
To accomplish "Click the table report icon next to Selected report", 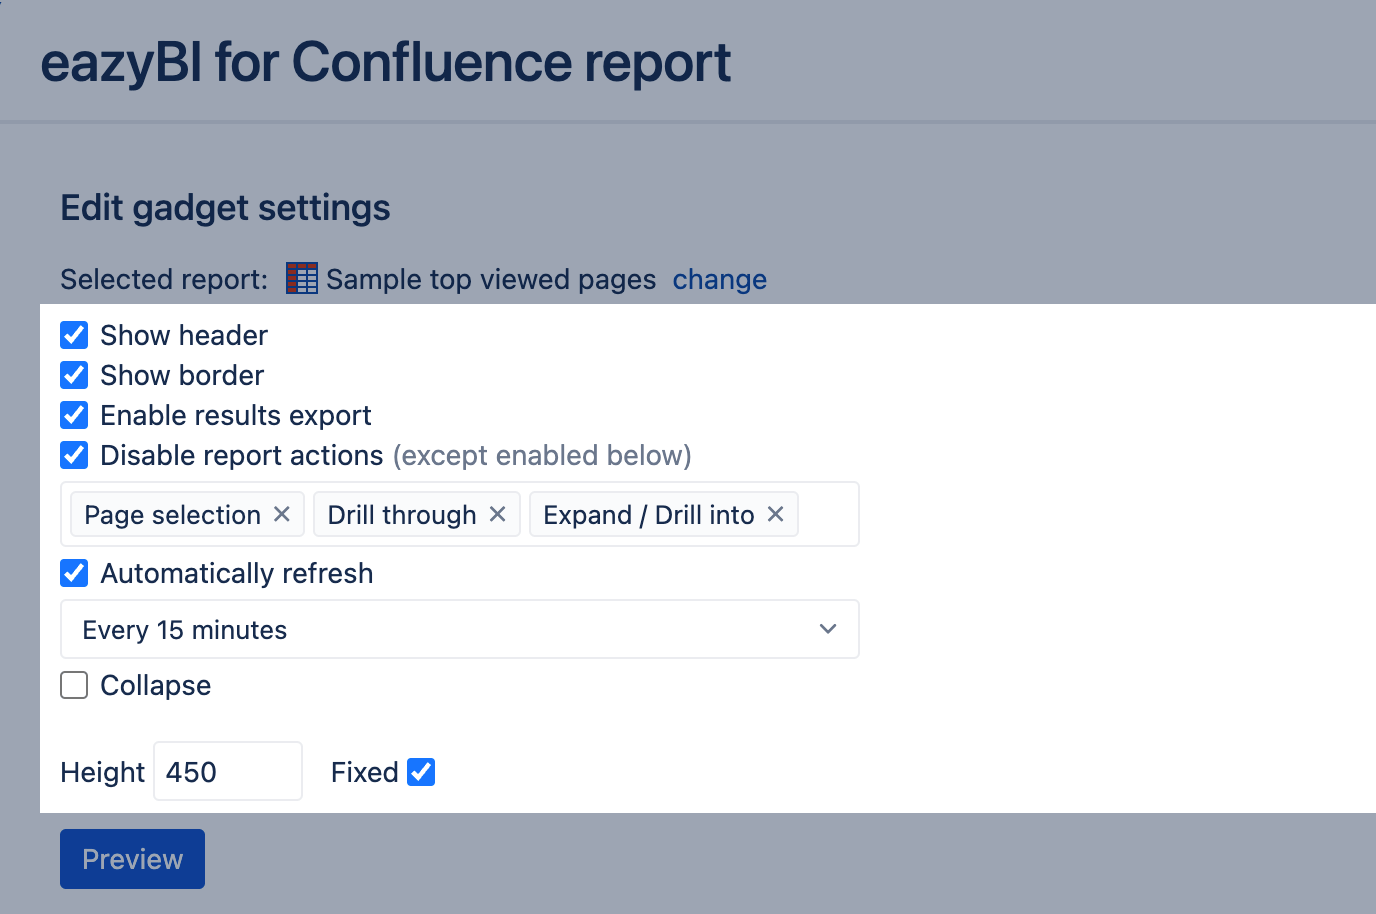I will click(x=300, y=278).
